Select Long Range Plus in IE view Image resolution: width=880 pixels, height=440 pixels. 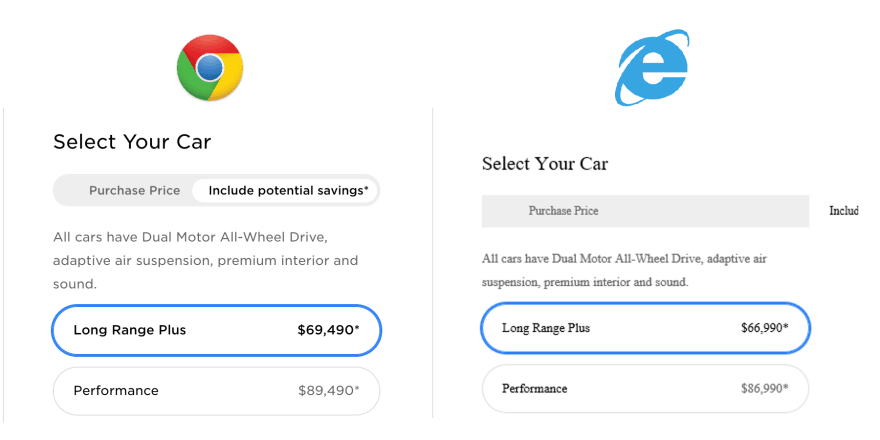click(645, 328)
